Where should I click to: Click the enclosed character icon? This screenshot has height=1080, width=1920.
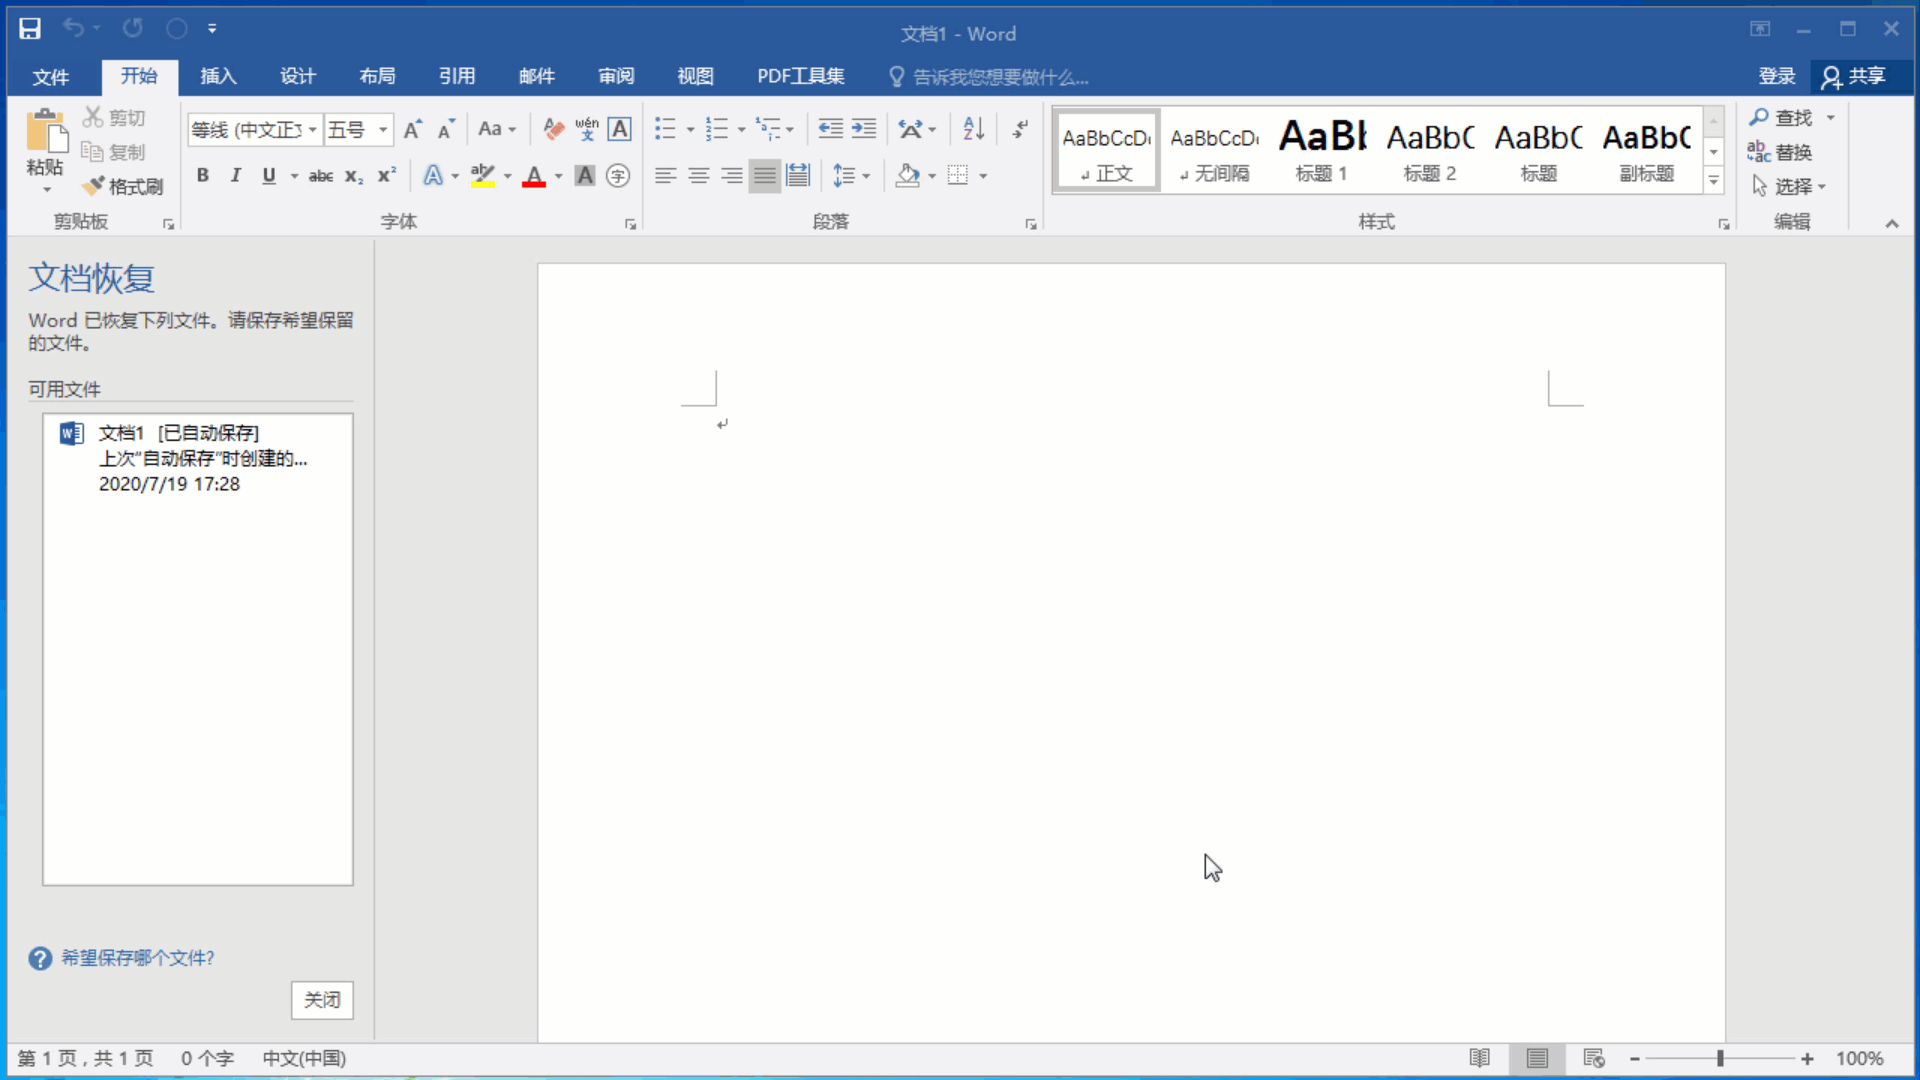[x=618, y=176]
